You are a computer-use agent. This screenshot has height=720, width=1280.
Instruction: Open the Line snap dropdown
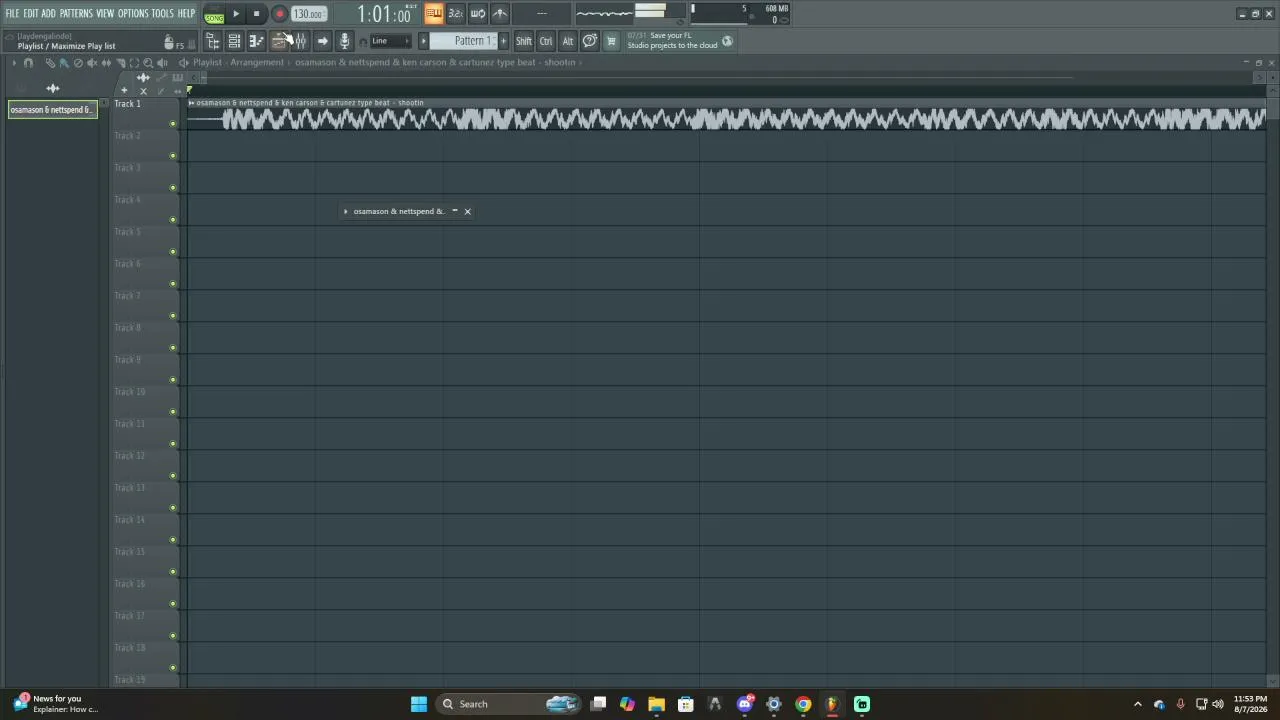tap(390, 41)
